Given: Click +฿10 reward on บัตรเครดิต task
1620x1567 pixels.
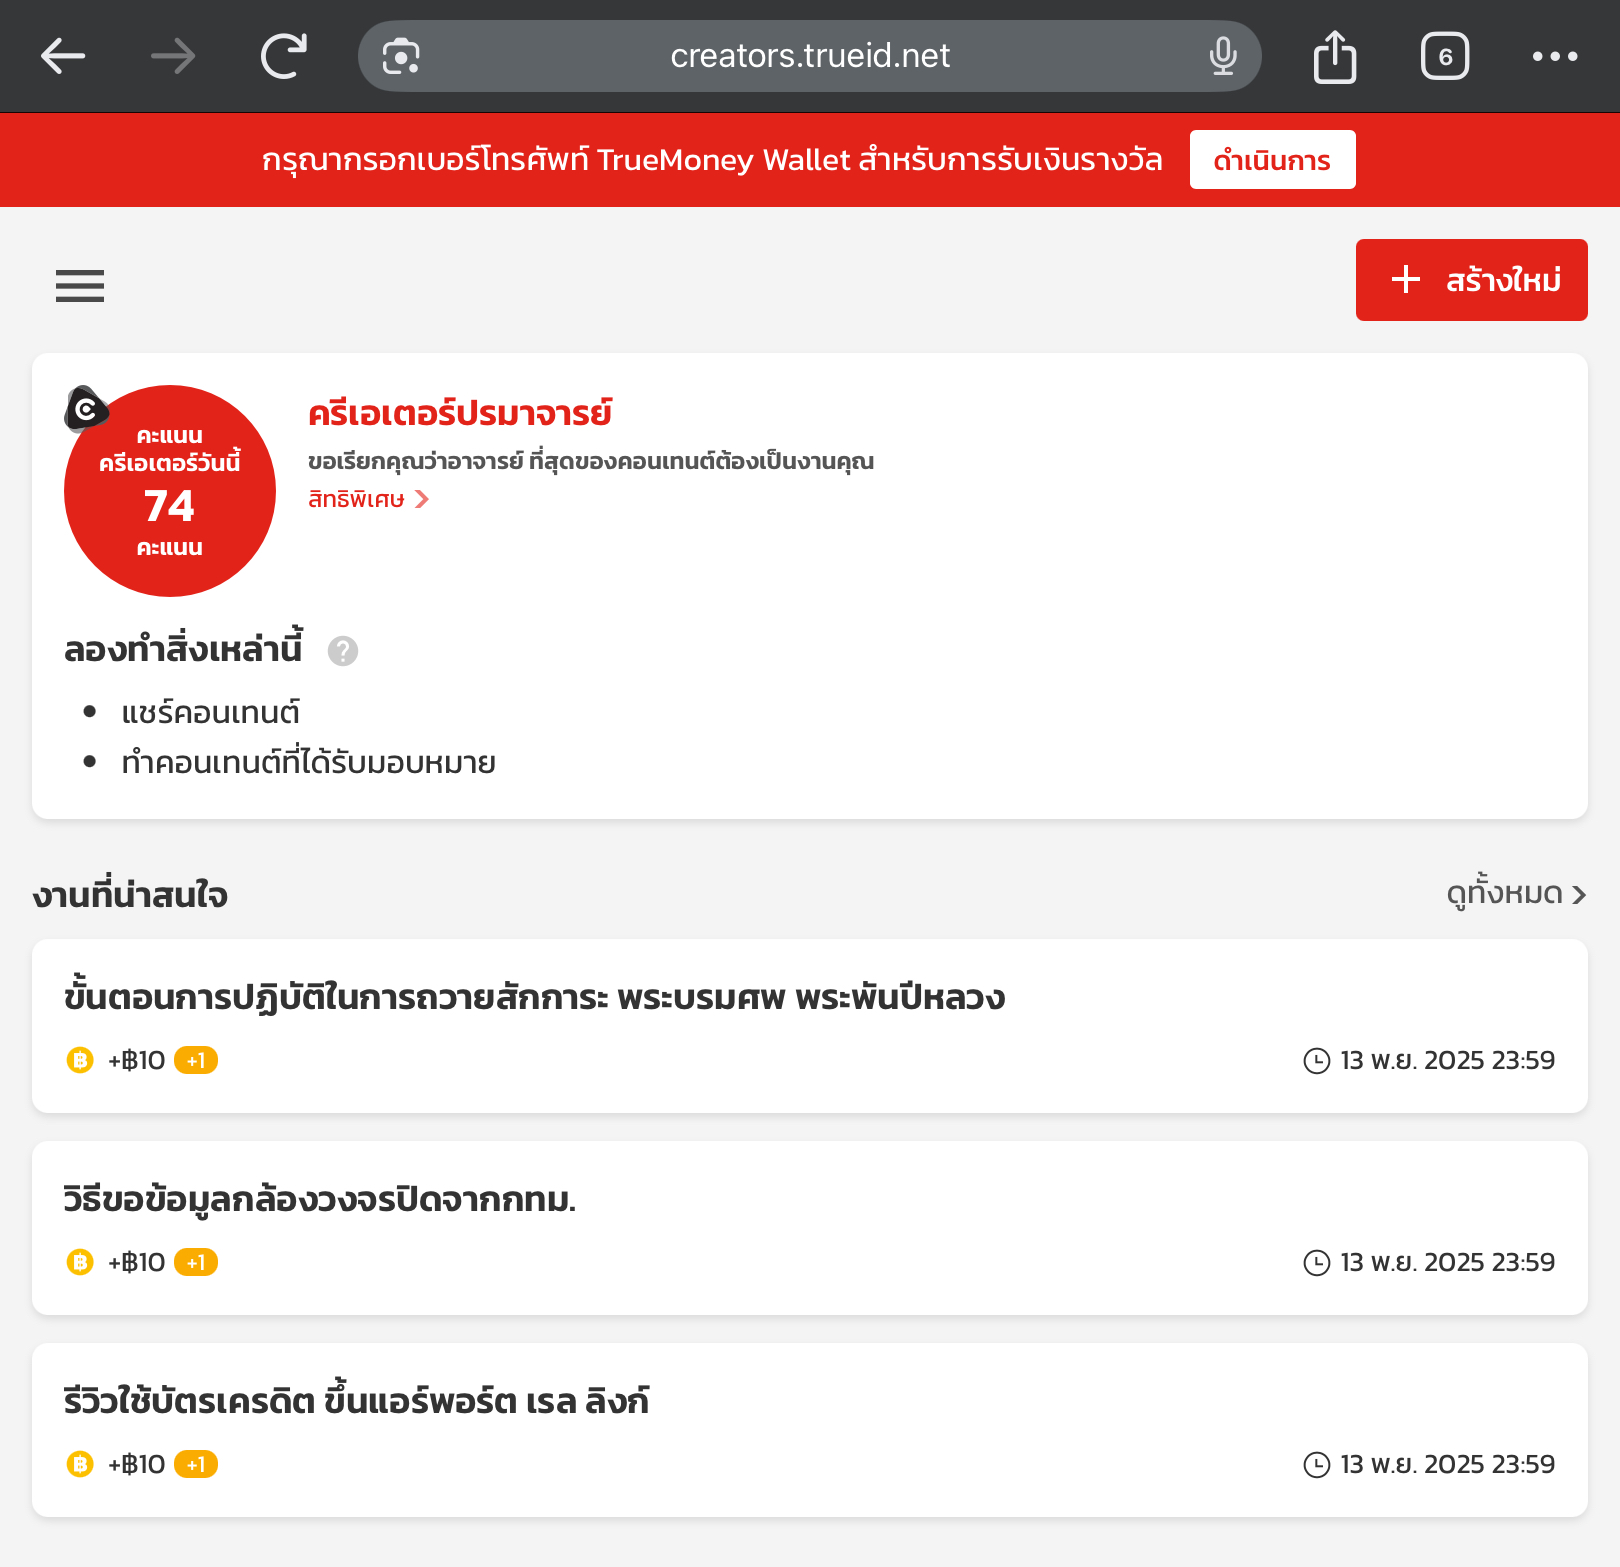Looking at the screenshot, I should [136, 1464].
